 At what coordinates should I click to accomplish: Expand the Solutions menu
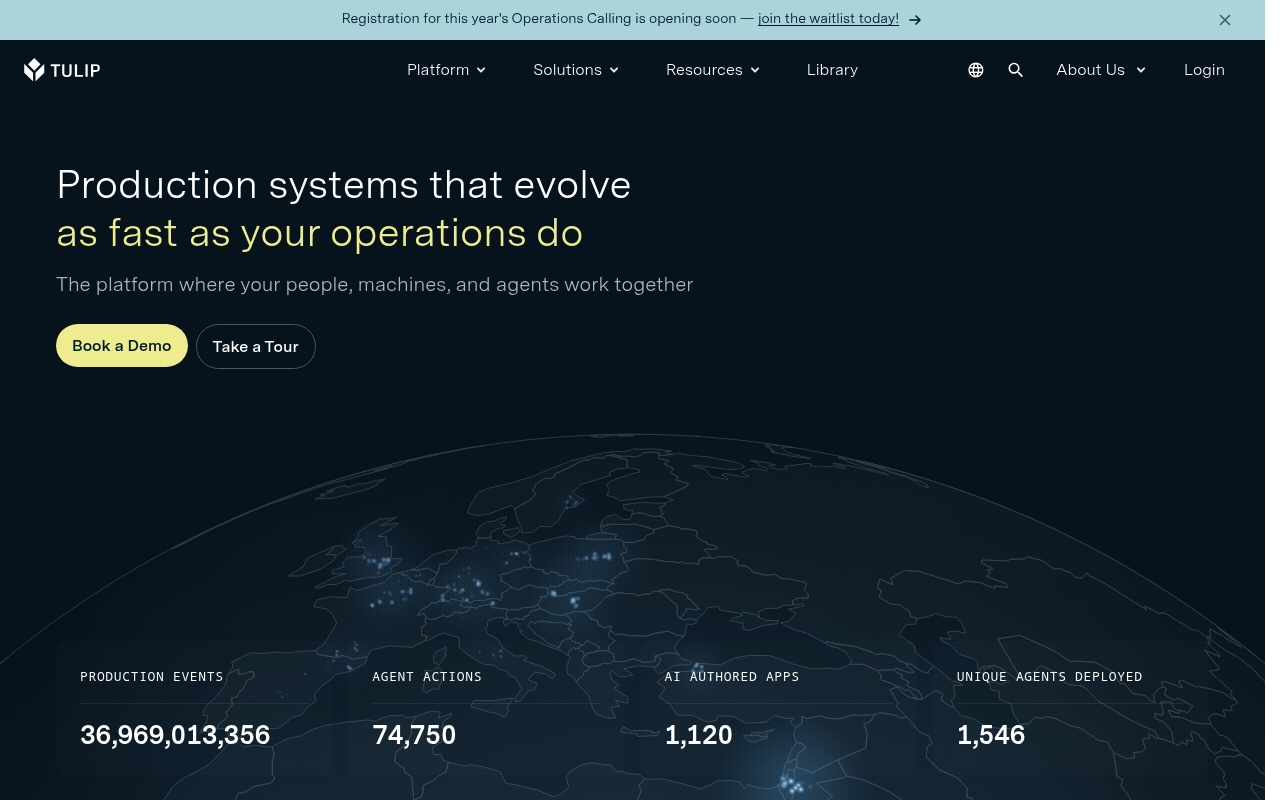click(576, 70)
